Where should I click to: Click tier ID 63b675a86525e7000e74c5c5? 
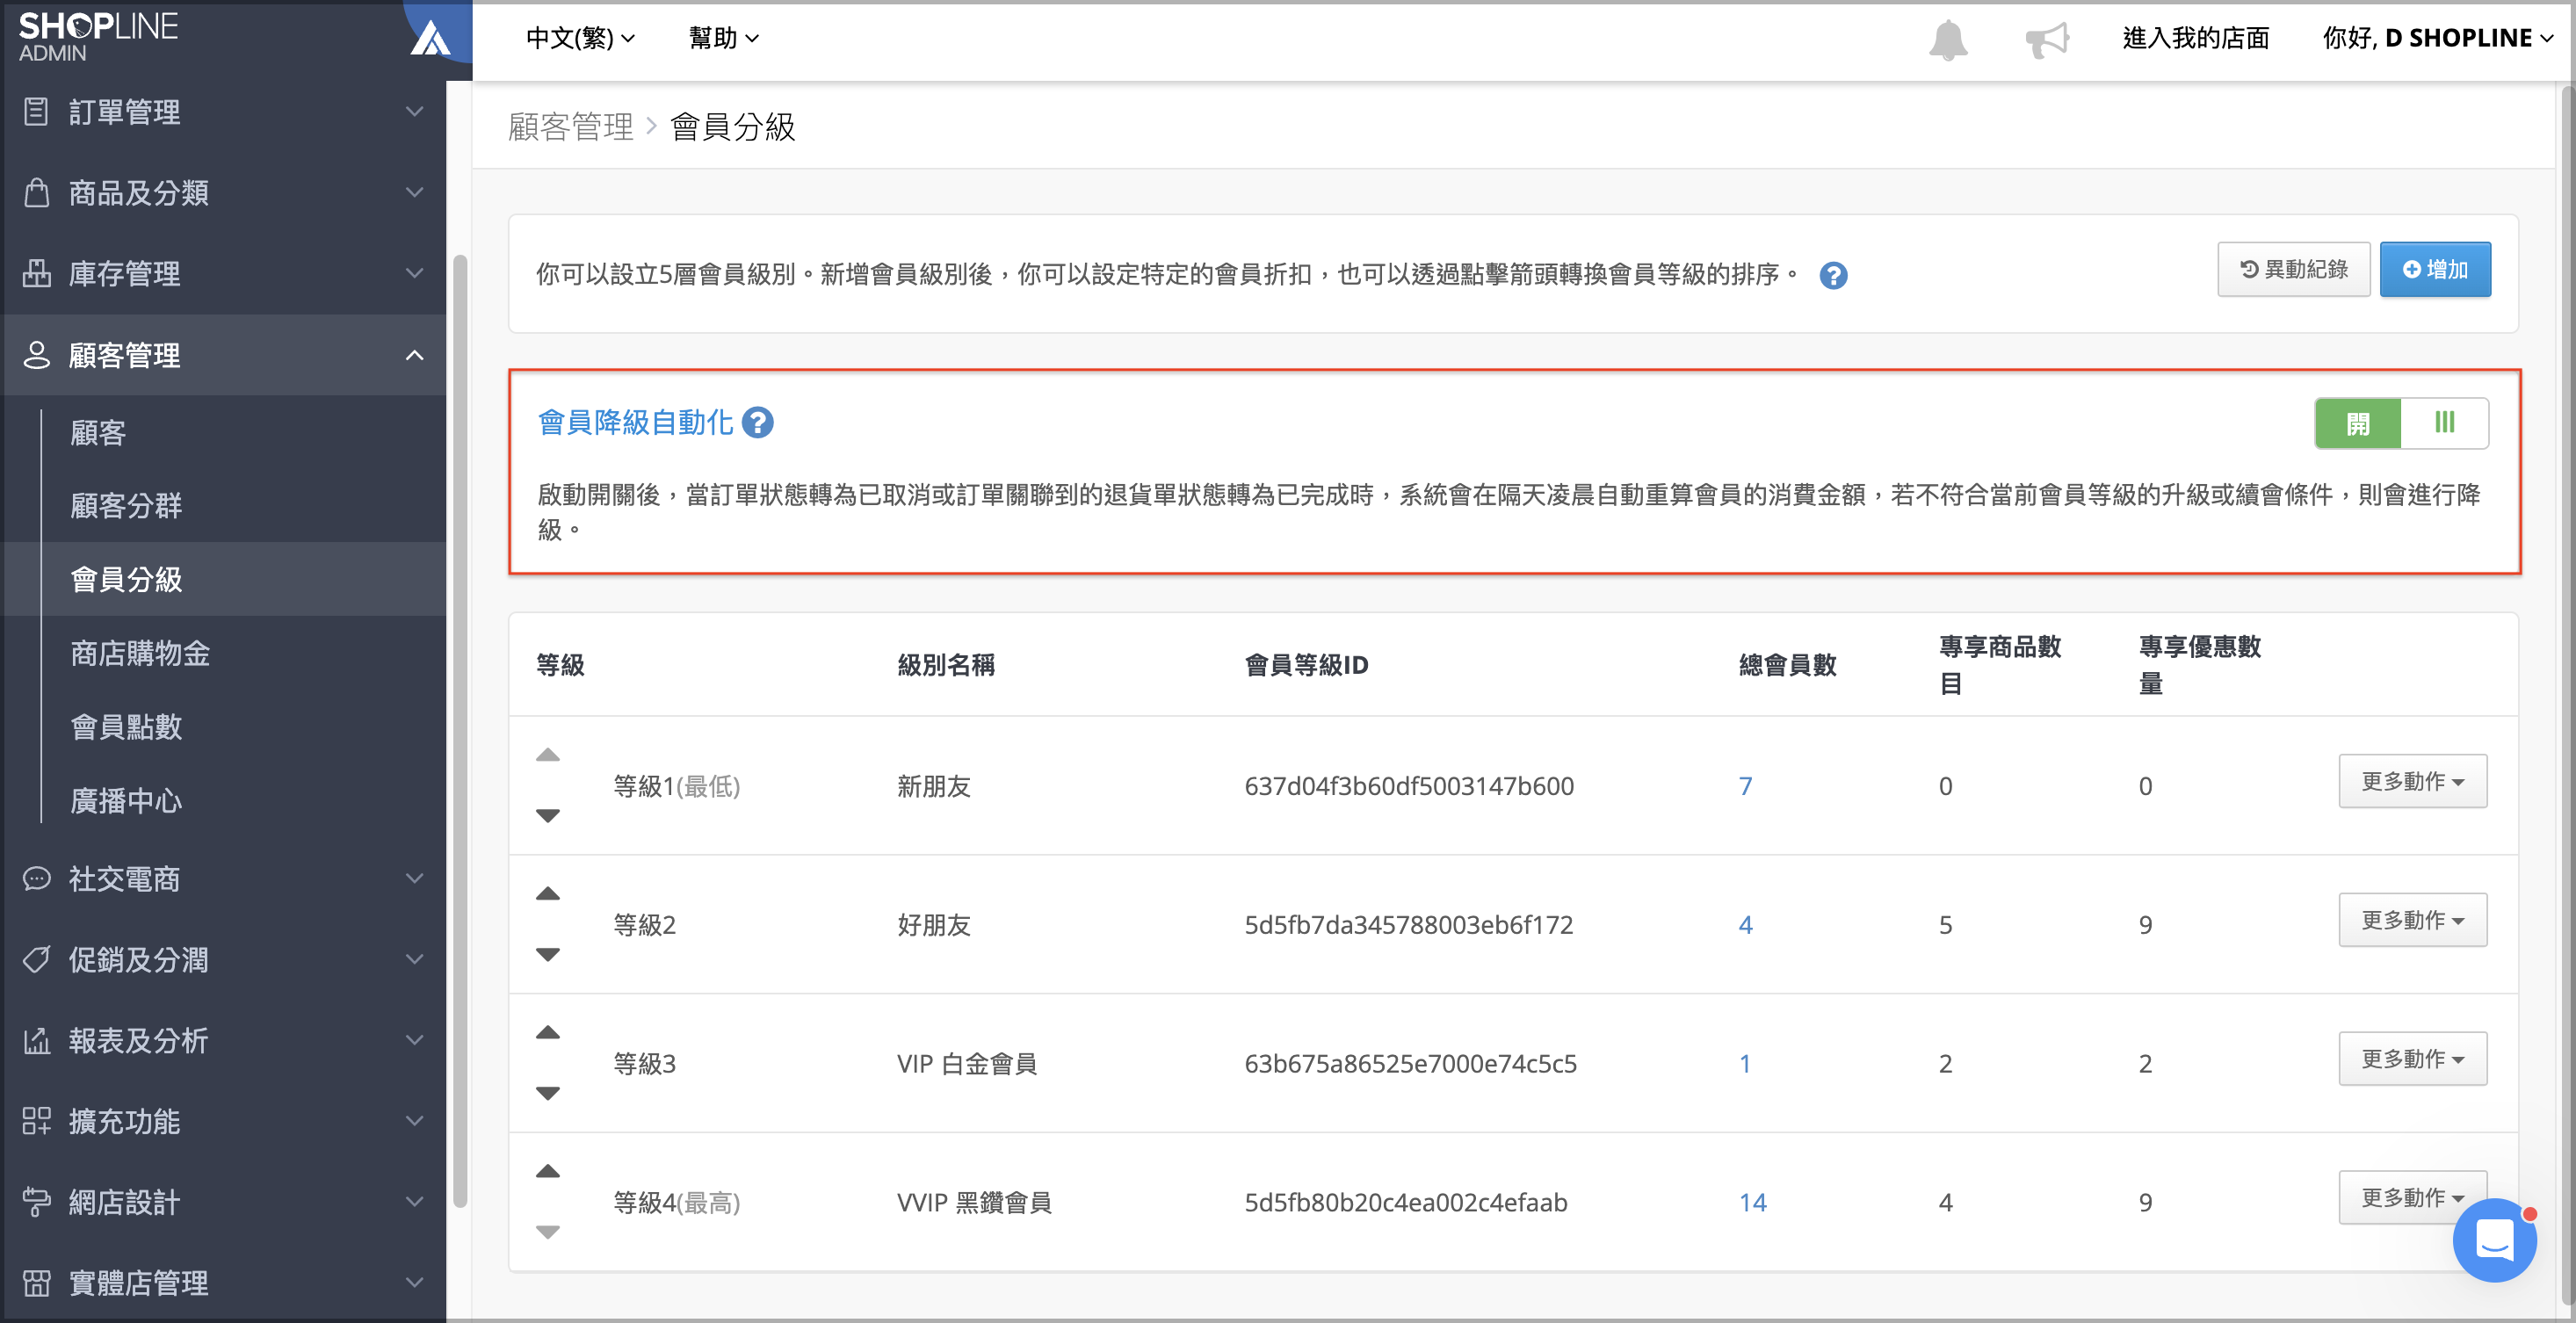(x=1410, y=1063)
